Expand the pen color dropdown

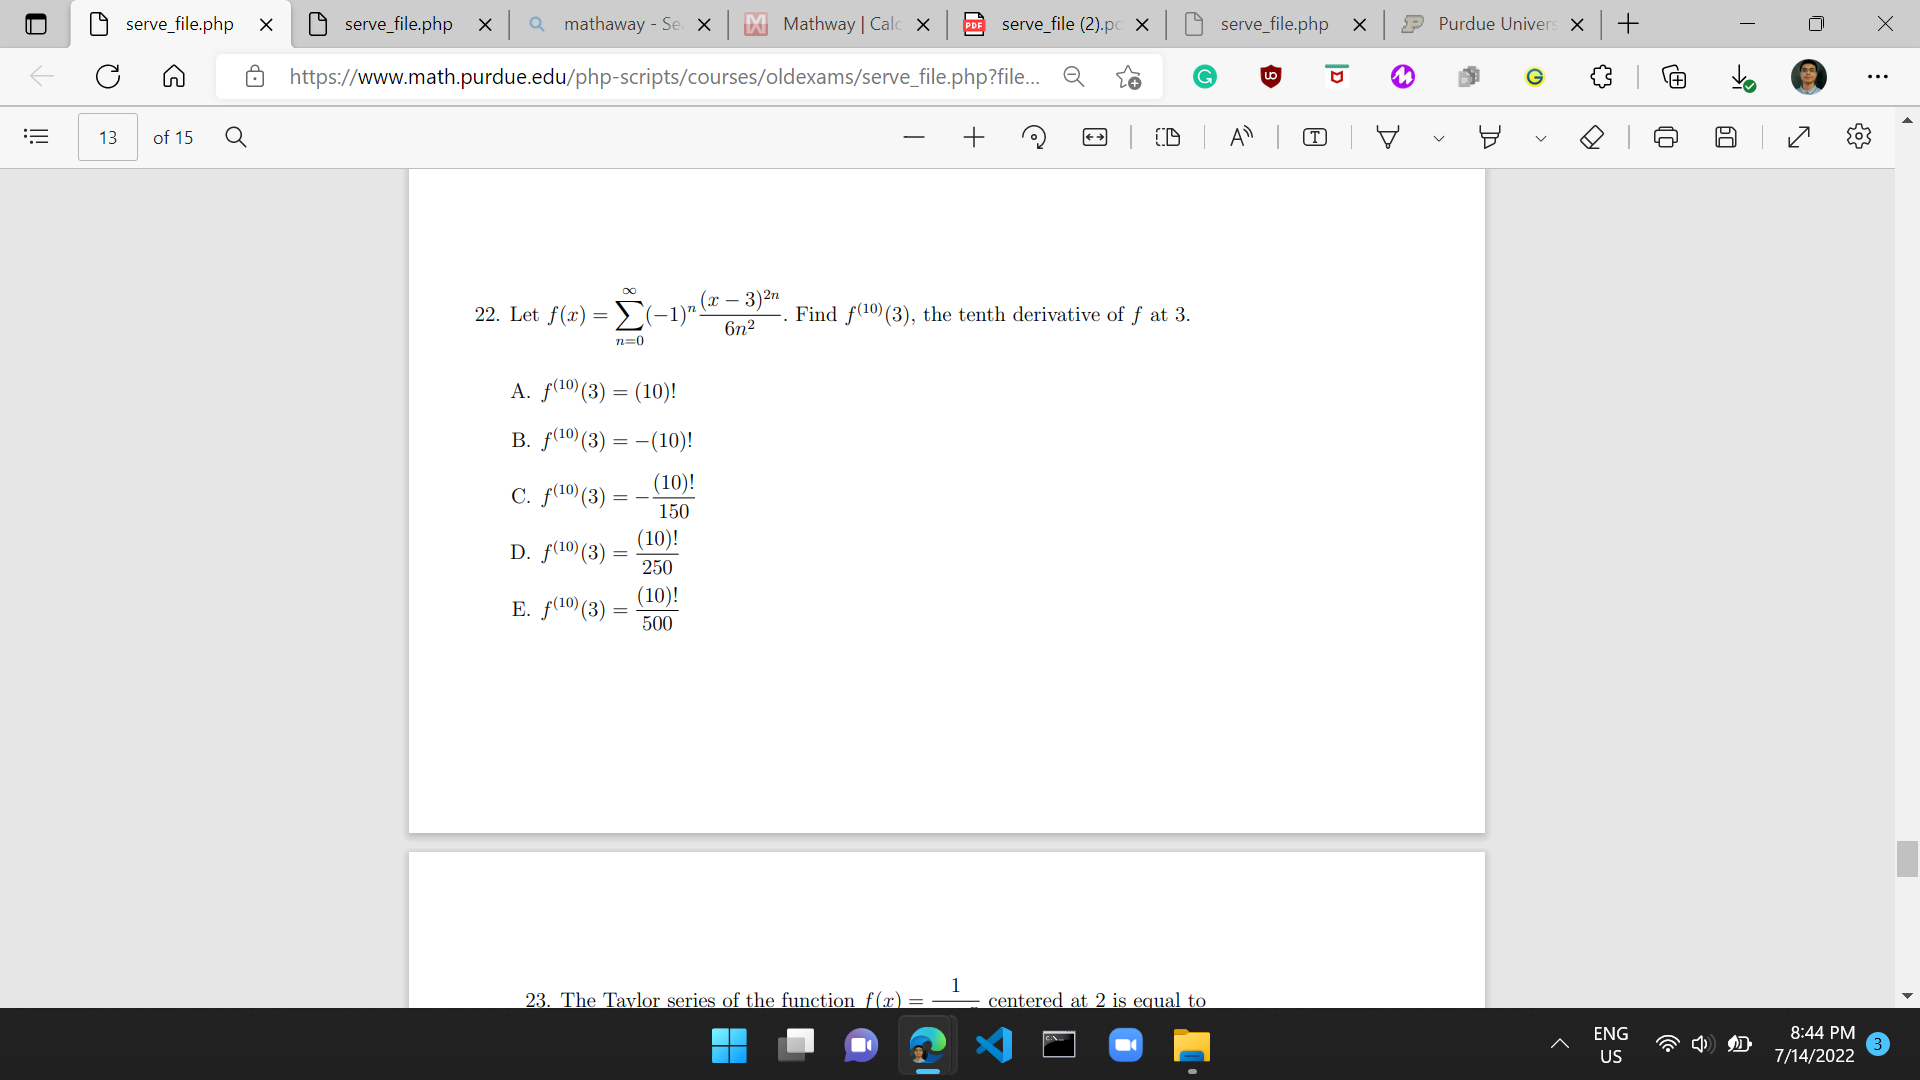[1439, 137]
